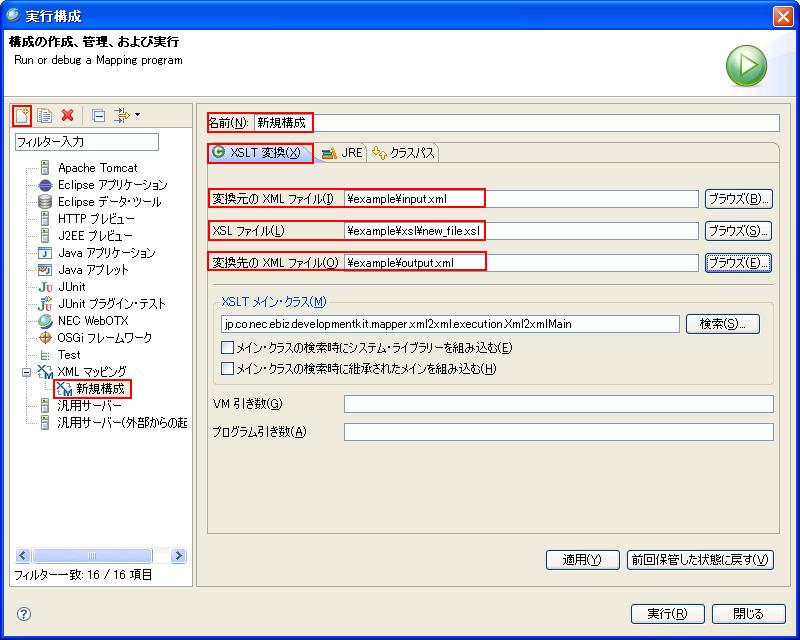Switch to the クラスパス tab
Viewport: 800px width, 640px height.
404,153
